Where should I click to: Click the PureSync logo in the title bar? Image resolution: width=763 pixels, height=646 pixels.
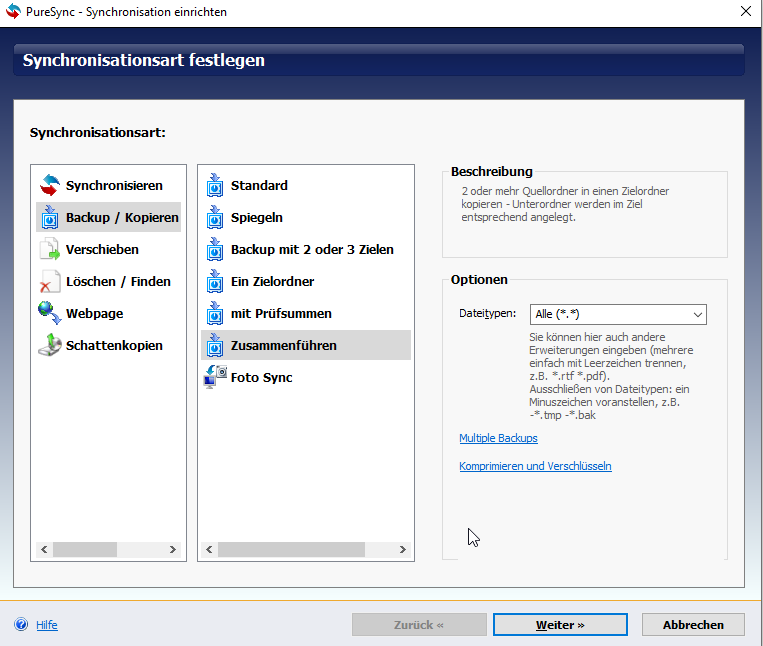coord(13,12)
